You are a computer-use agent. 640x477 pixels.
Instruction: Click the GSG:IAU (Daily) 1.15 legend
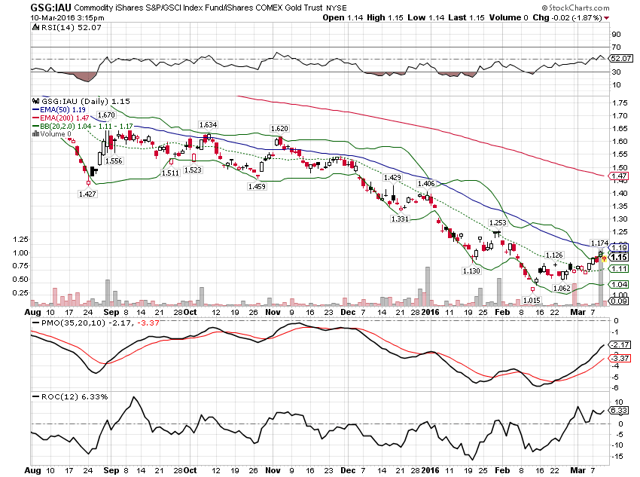pyautogui.click(x=81, y=101)
